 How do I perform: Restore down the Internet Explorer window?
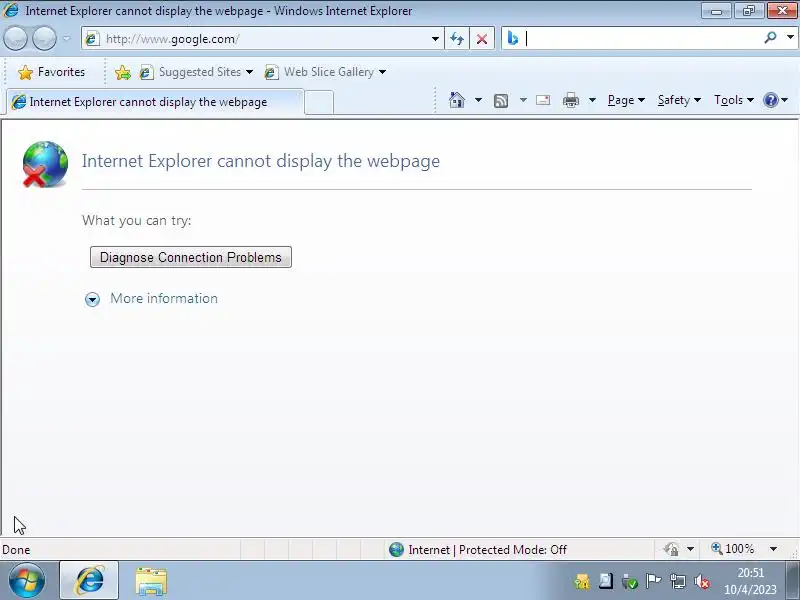pyautogui.click(x=748, y=11)
